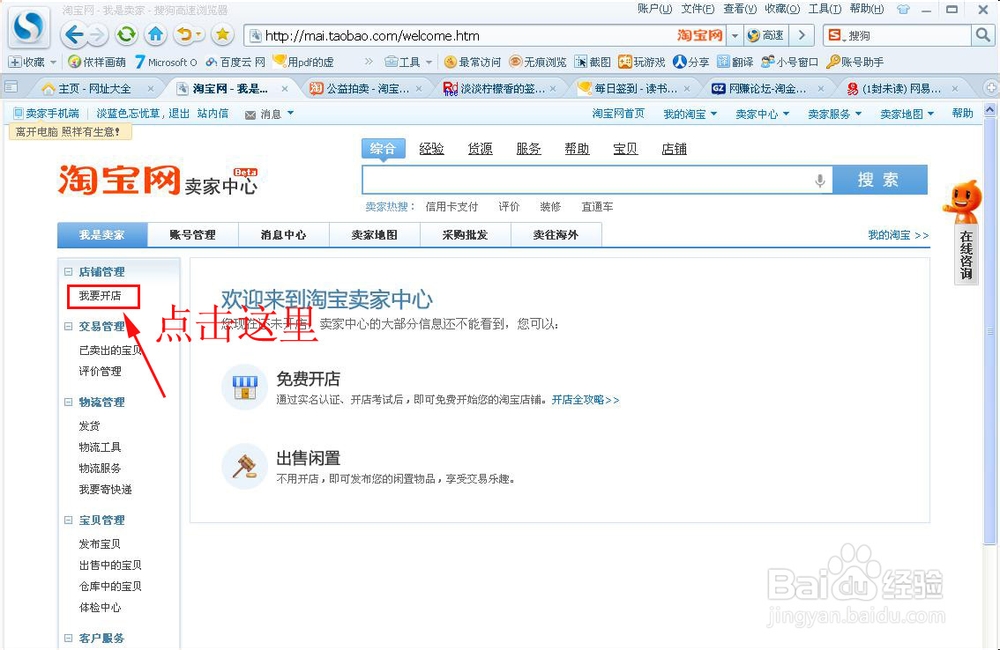
Task: Select the 店铺 search category tab
Action: coord(673,149)
